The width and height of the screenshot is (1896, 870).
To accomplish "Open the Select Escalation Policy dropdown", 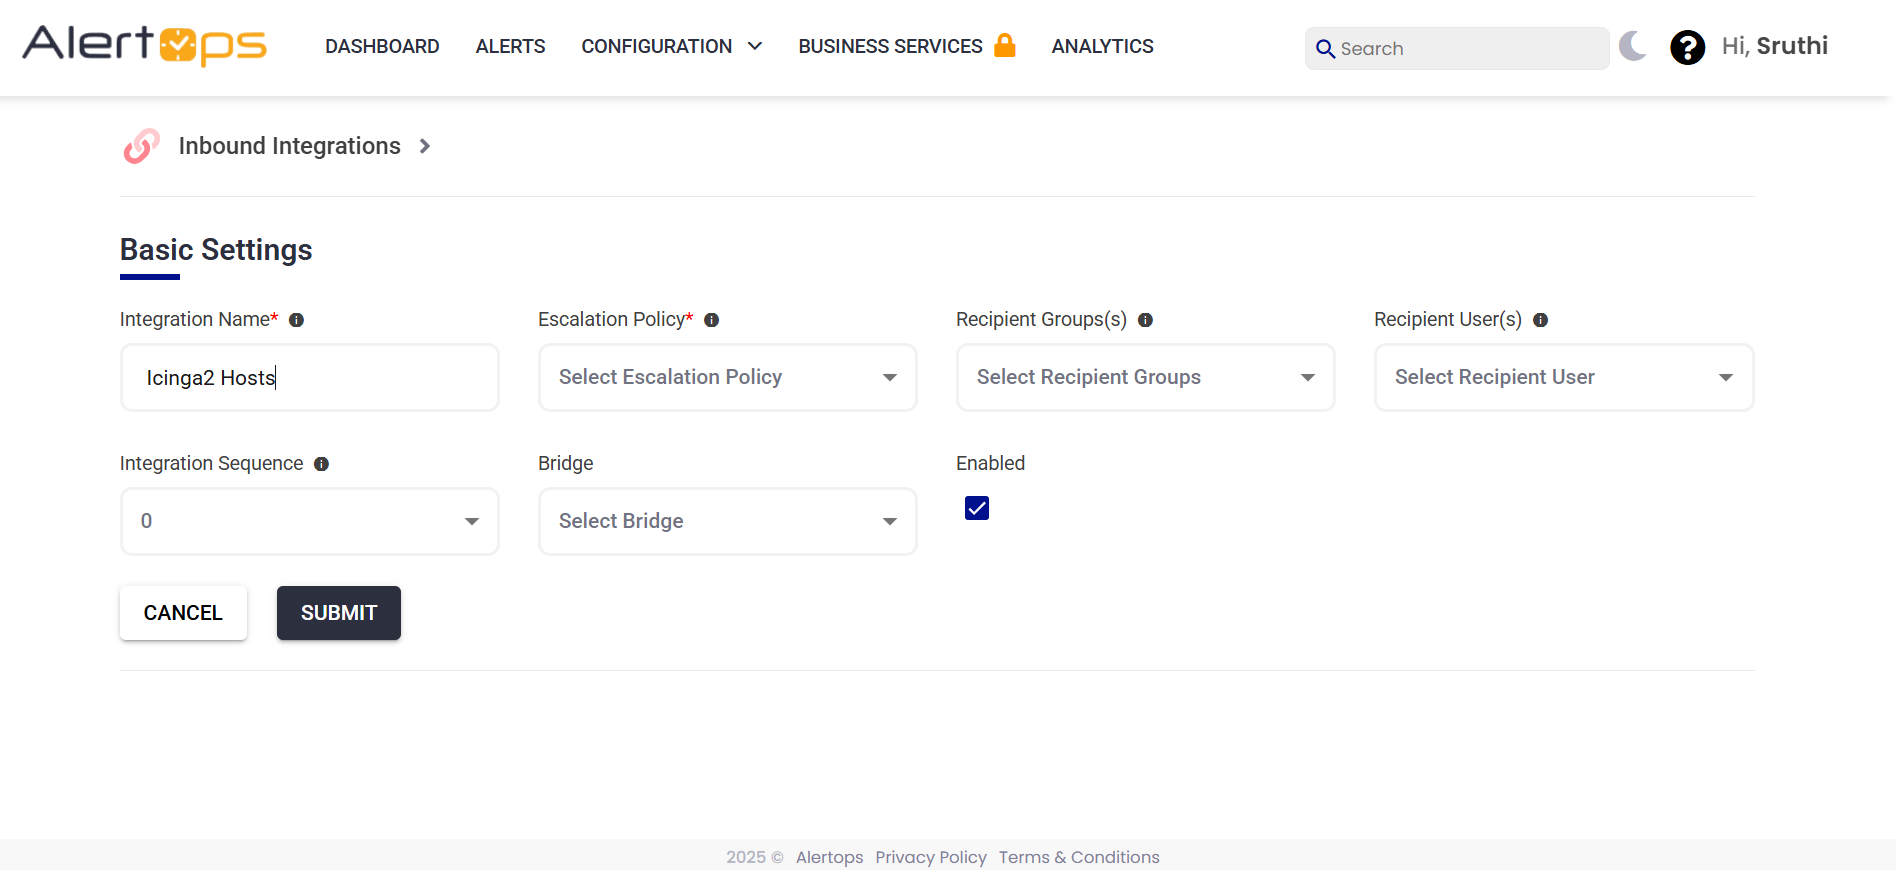I will click(727, 377).
